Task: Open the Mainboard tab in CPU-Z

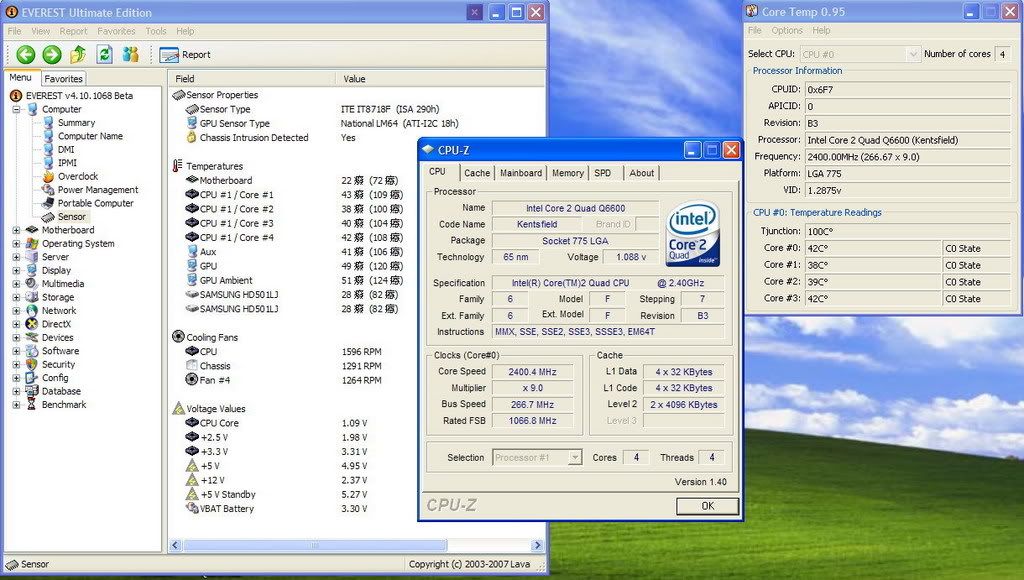Action: (520, 173)
